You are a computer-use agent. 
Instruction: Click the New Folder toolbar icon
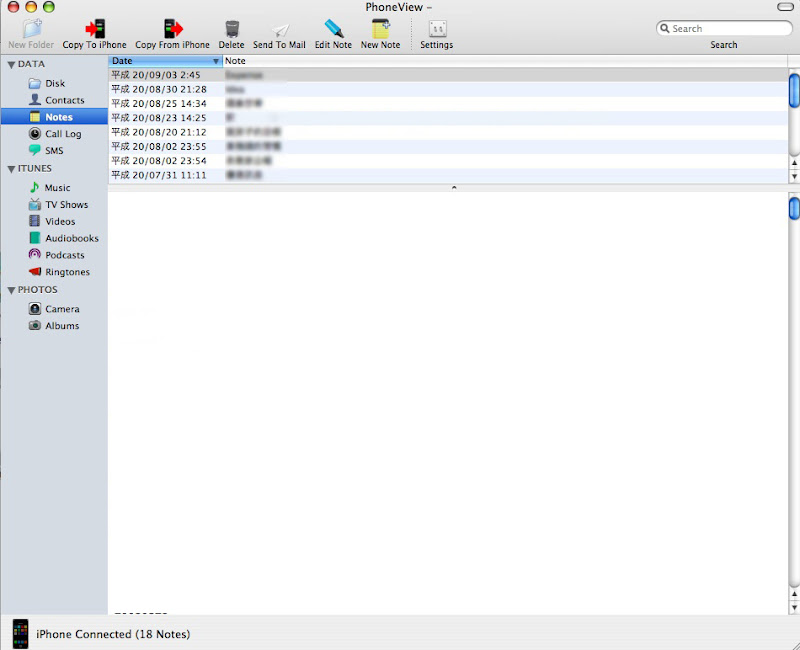(32, 29)
